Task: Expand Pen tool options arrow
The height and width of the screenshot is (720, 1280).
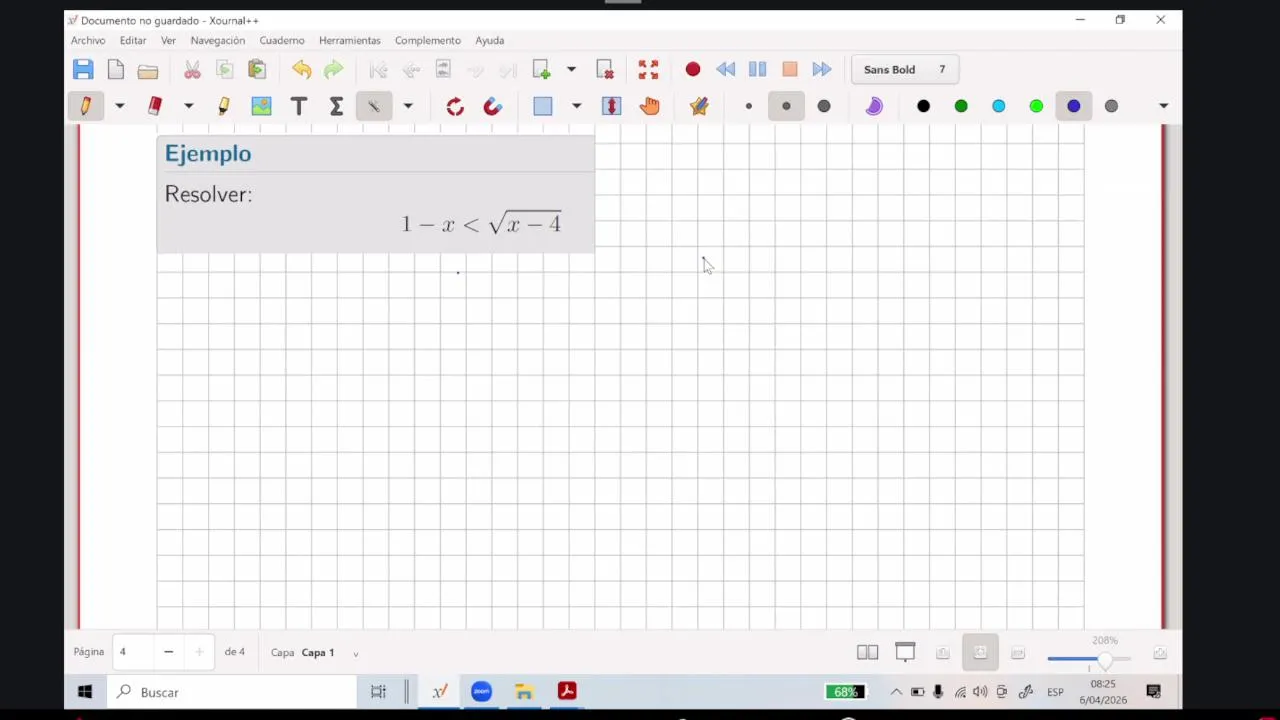Action: [x=119, y=106]
